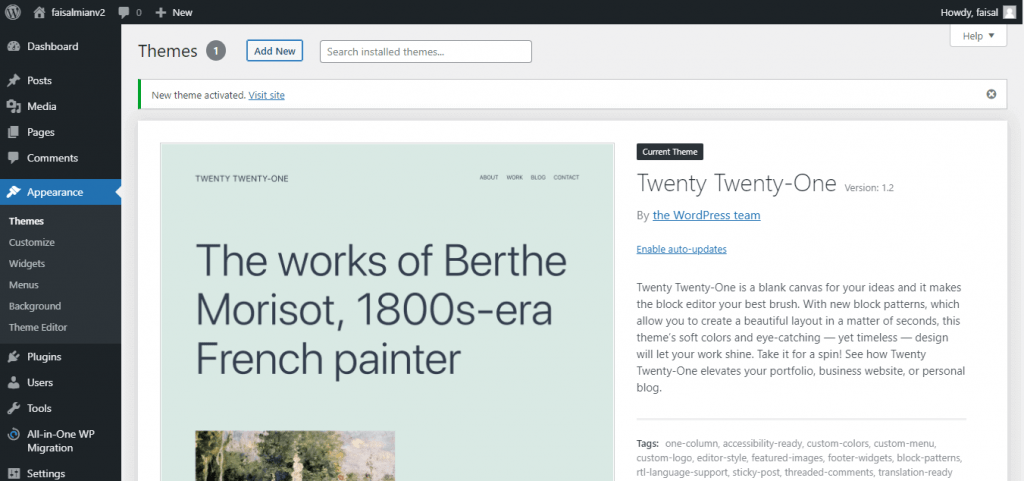Click the Tools wrench icon

click(x=14, y=408)
